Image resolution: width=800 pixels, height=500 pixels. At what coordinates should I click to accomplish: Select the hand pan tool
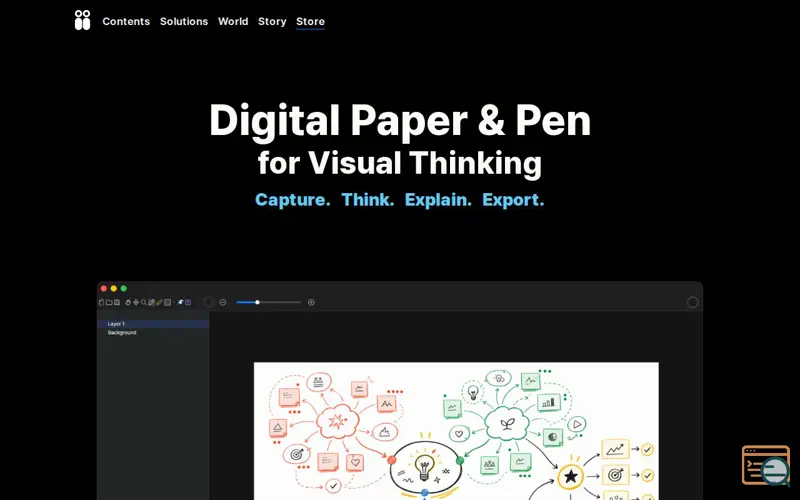point(128,303)
